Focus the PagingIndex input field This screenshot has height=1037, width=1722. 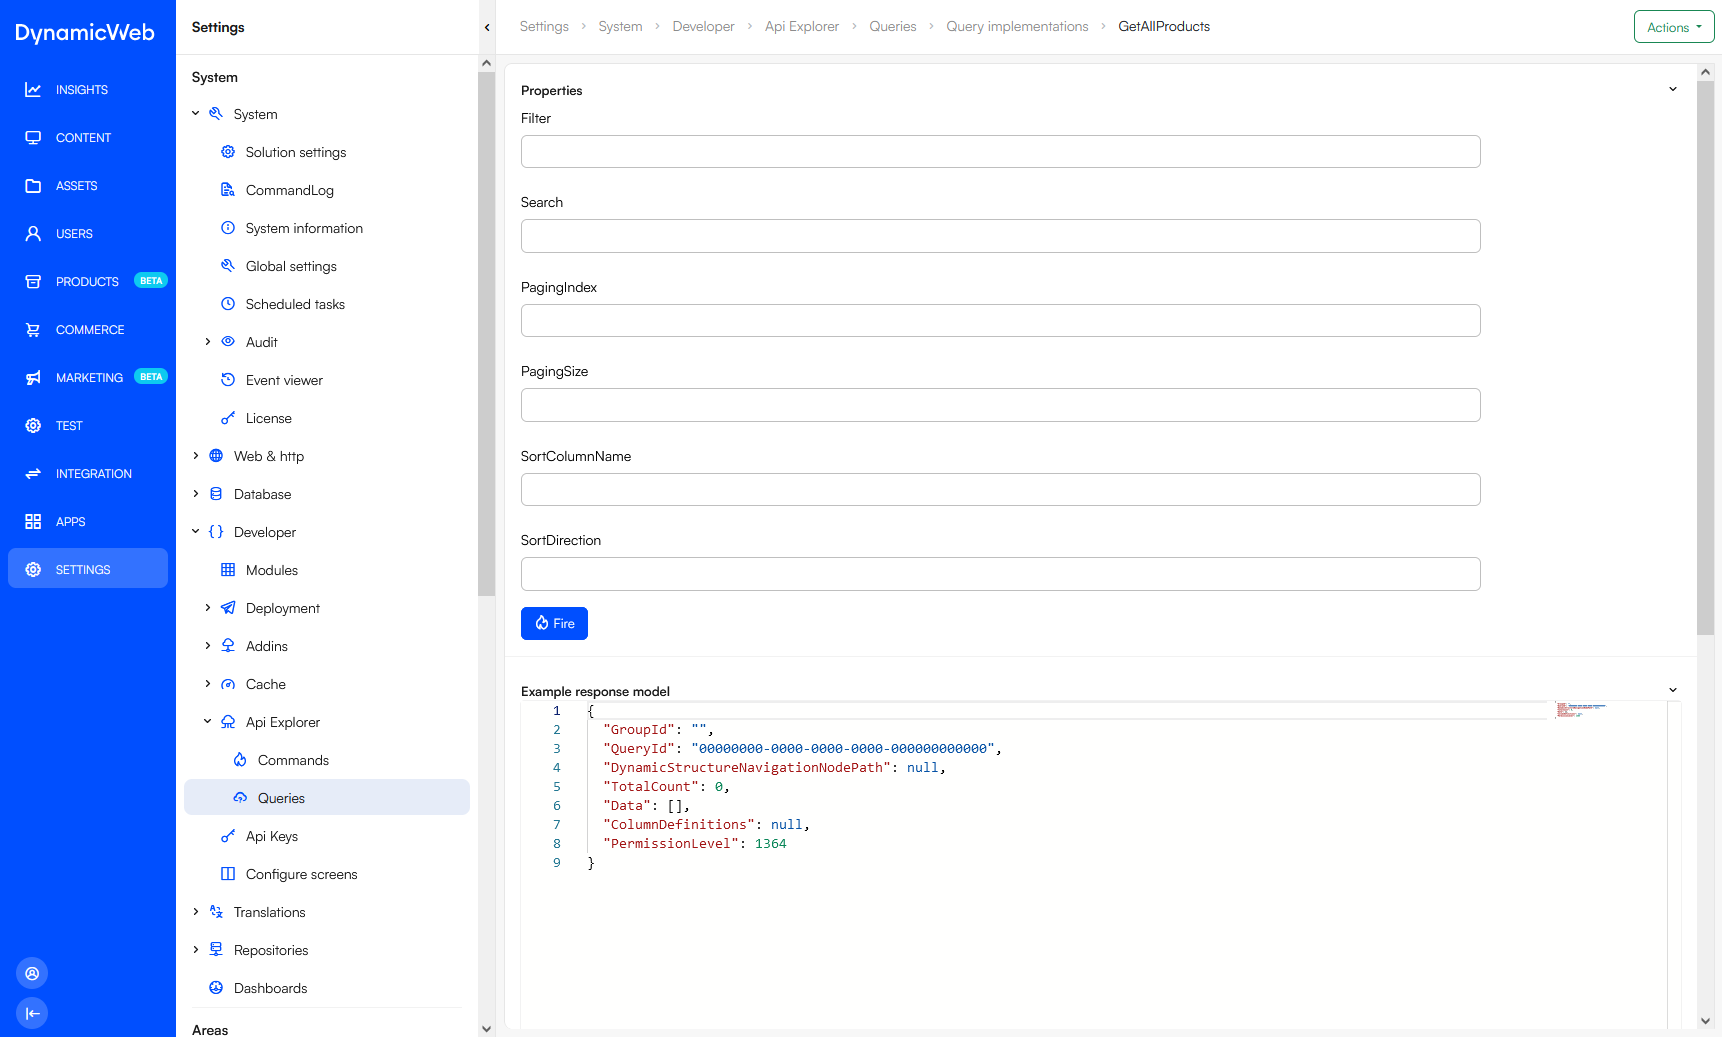coord(1000,321)
